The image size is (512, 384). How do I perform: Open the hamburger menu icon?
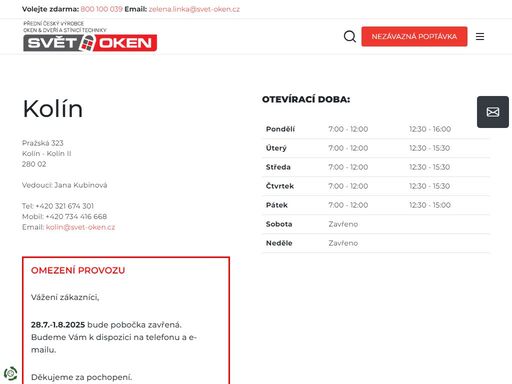point(480,36)
